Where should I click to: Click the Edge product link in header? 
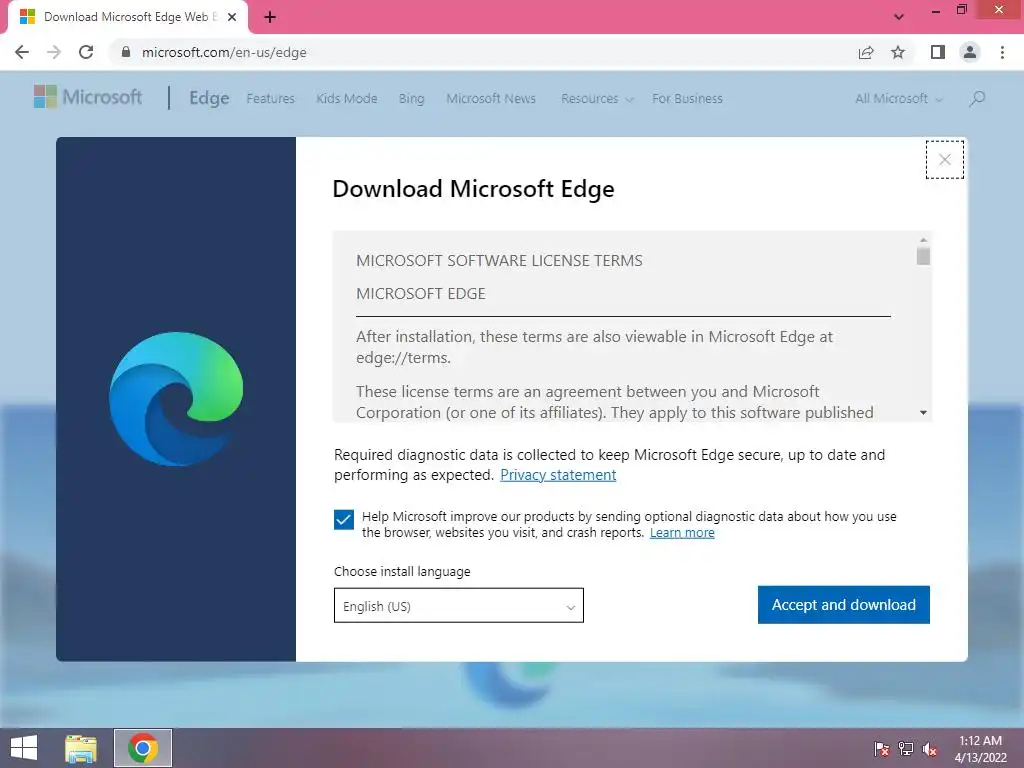pyautogui.click(x=209, y=98)
